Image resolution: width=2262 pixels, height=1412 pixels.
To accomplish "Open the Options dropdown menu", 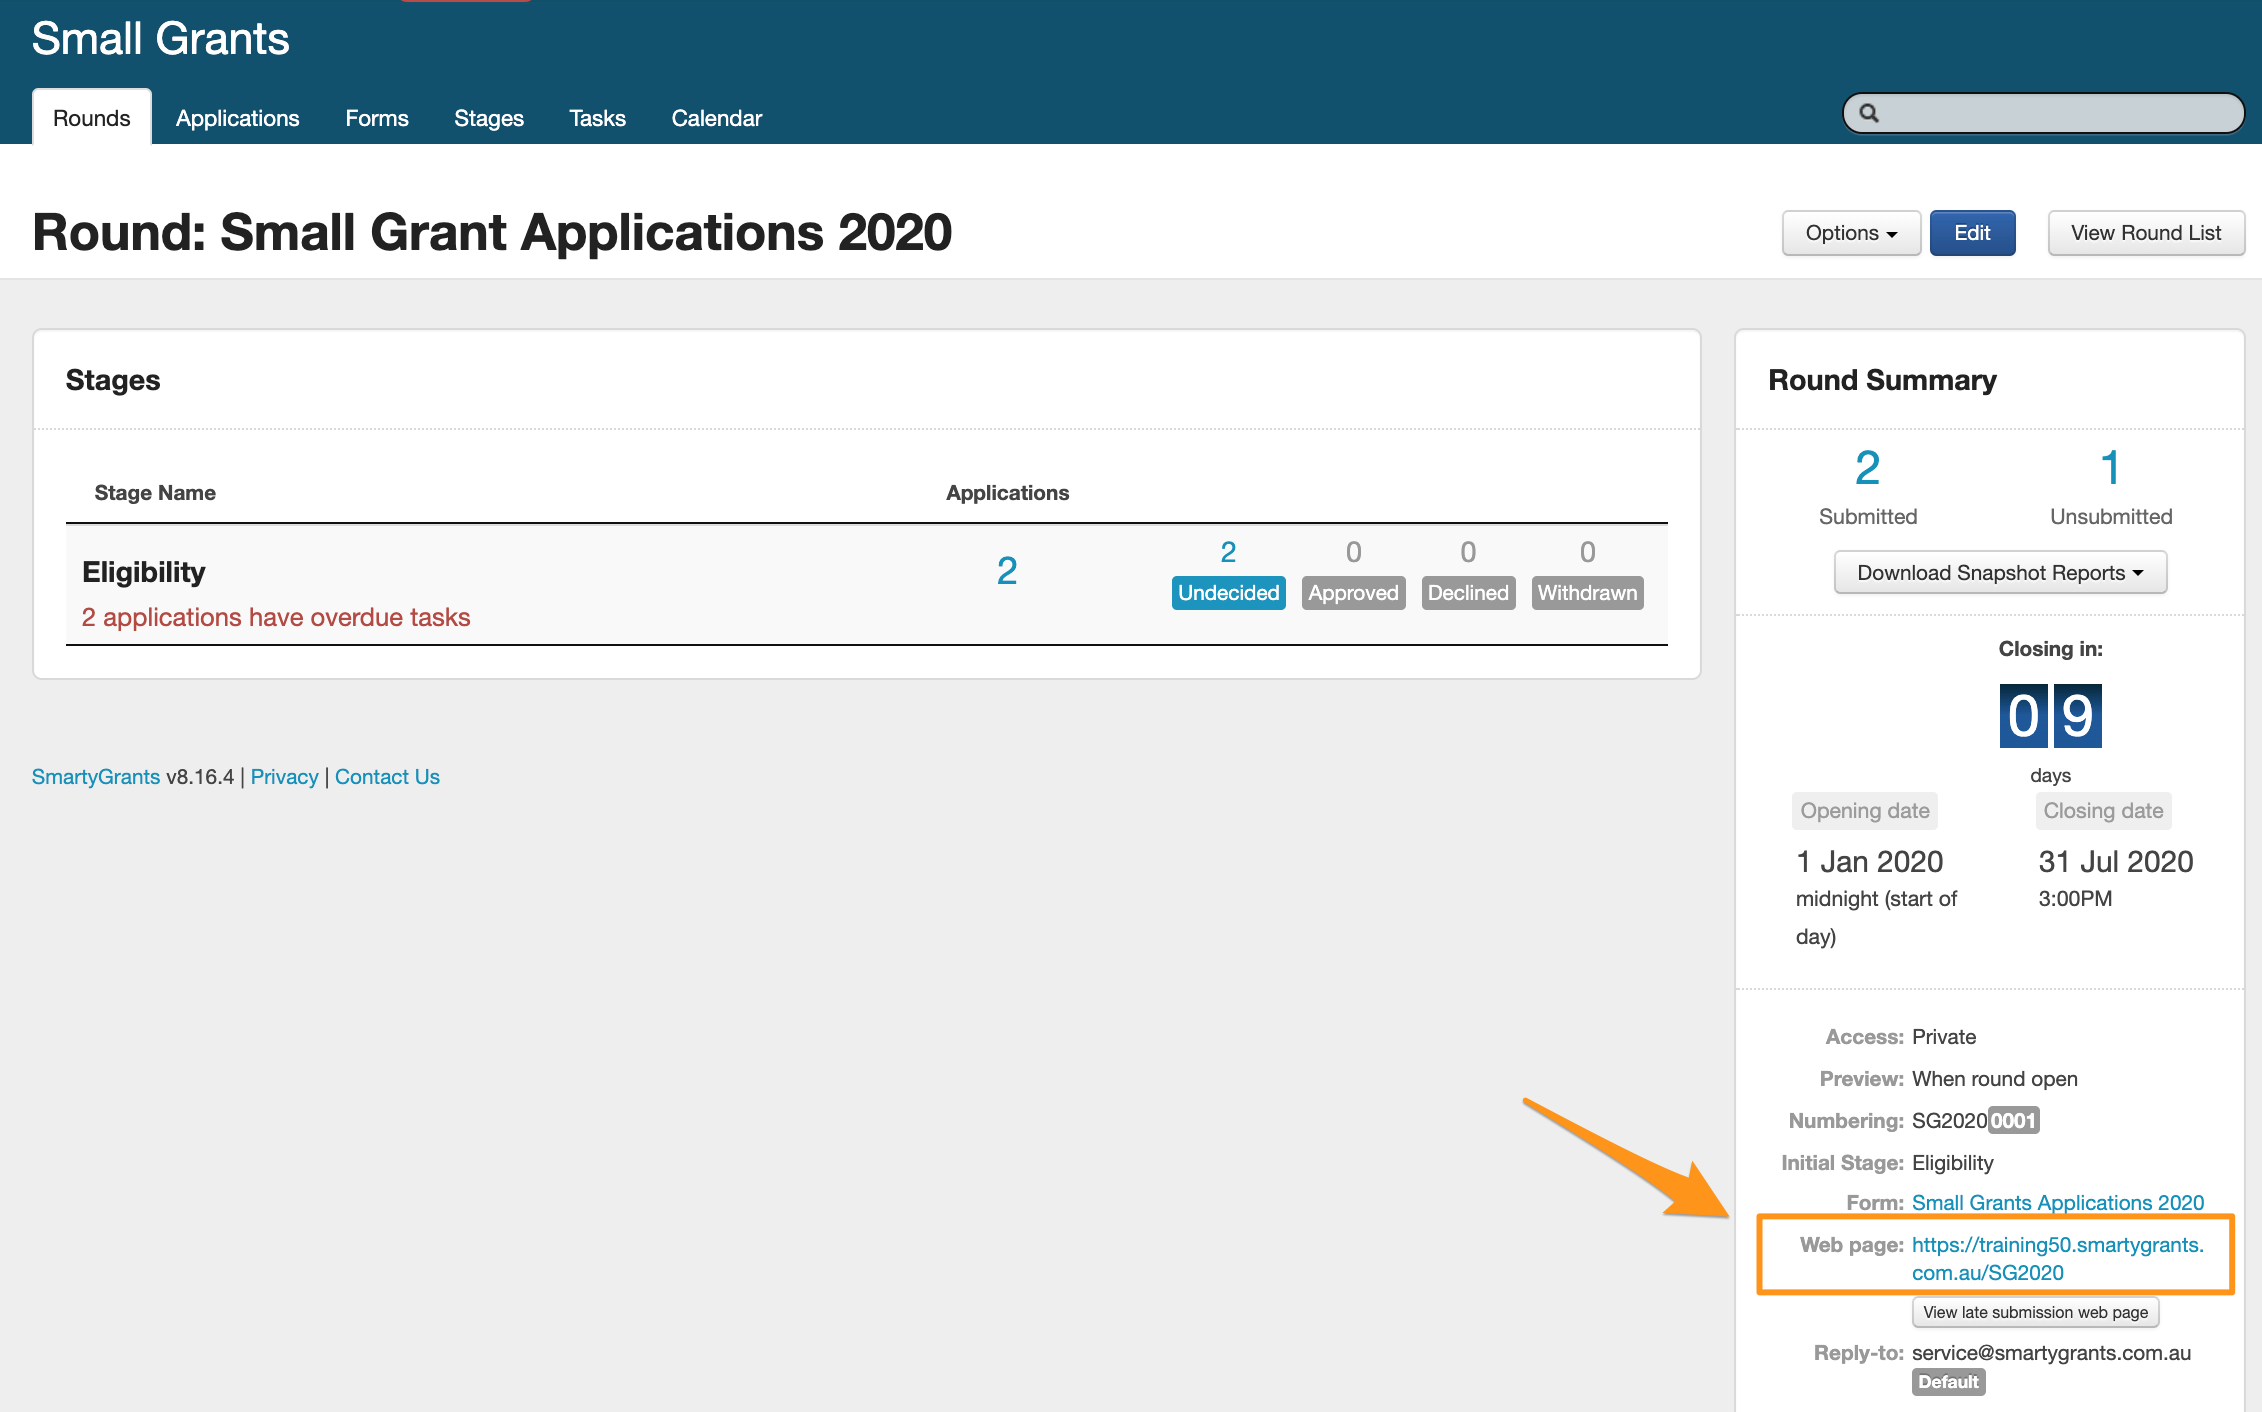I will click(x=1850, y=233).
